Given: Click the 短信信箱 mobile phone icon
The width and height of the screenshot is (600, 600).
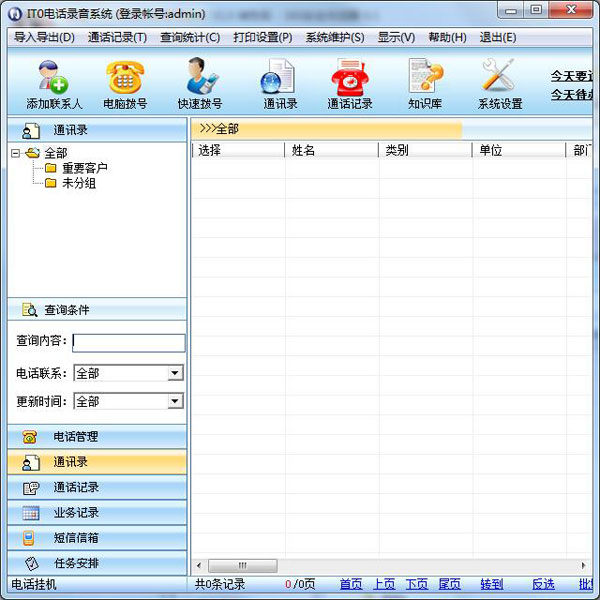Looking at the screenshot, I should (28, 538).
